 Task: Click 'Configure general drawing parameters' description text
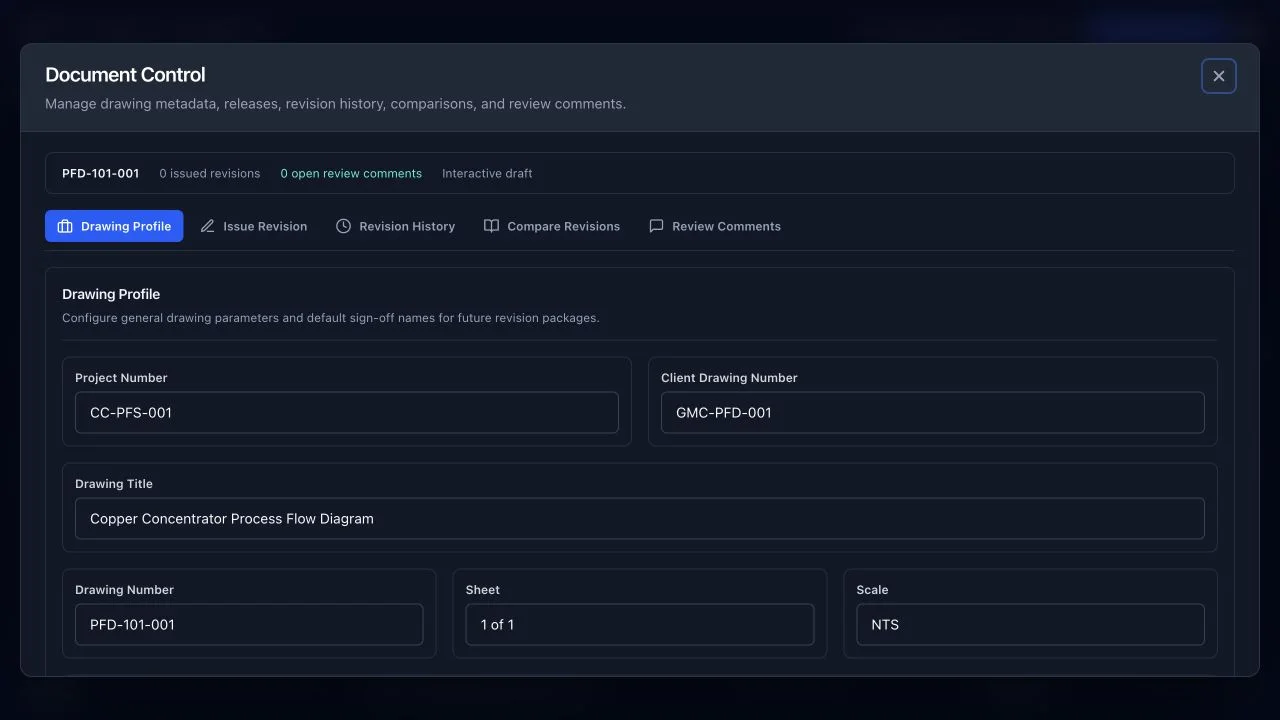[330, 318]
